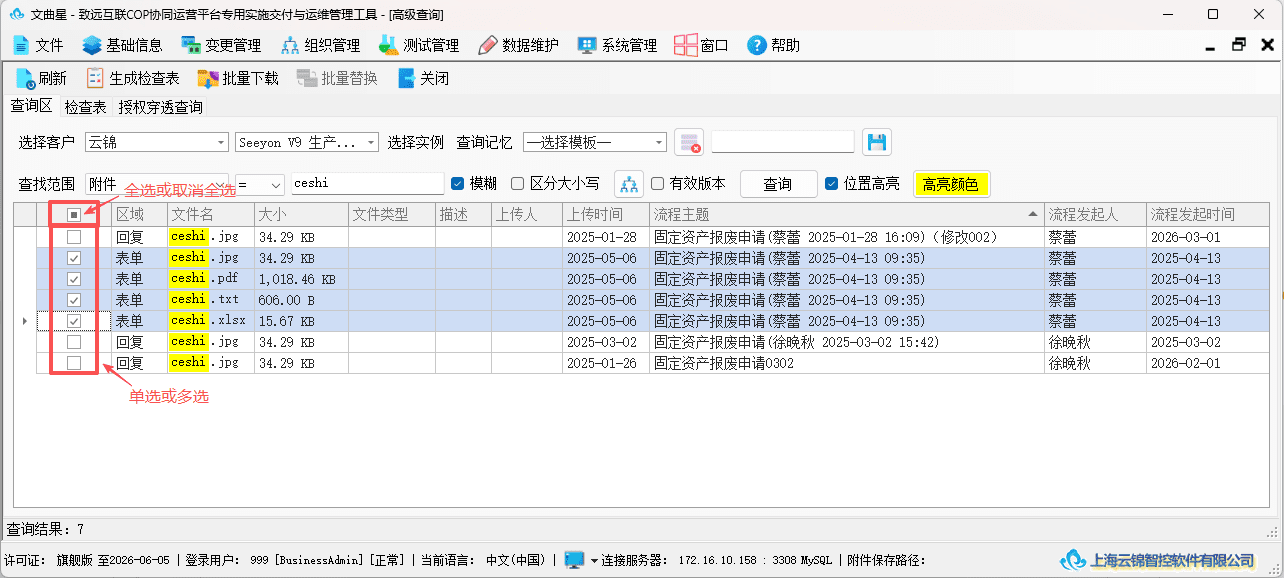Open the 选择客户 云锦 dropdown
This screenshot has width=1284, height=578.
[x=158, y=142]
